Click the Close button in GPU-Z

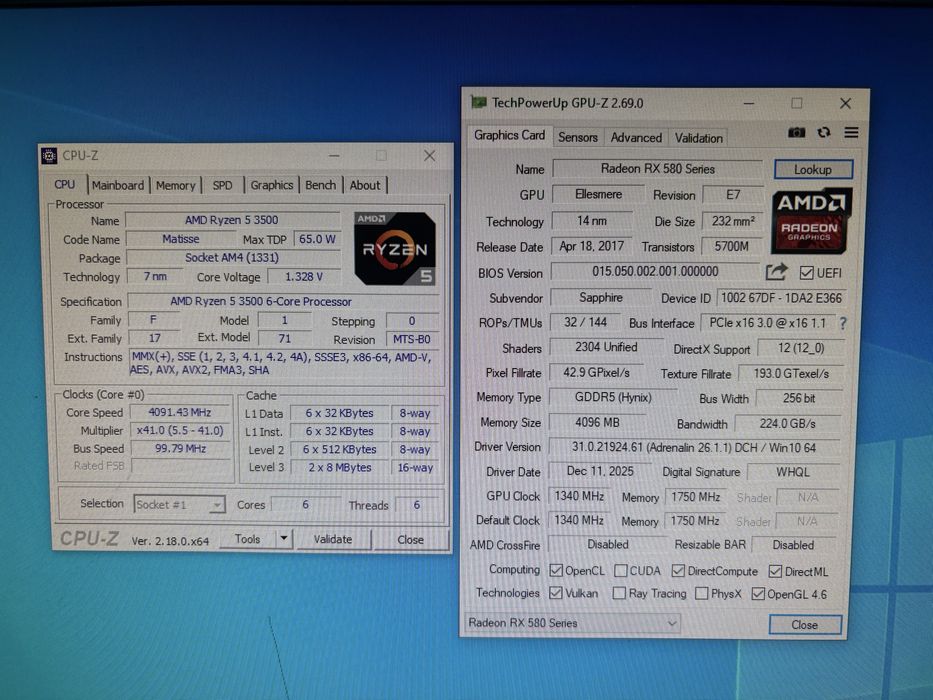[805, 625]
